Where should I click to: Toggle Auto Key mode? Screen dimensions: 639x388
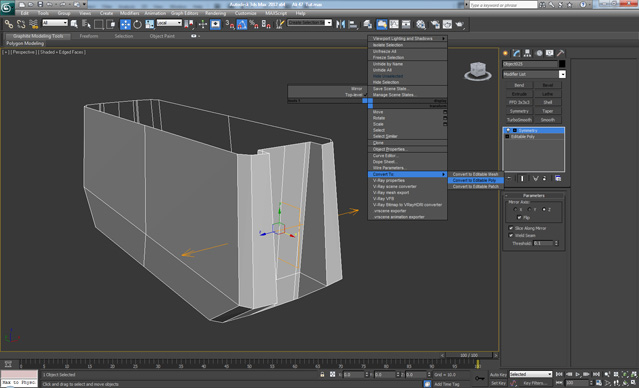click(x=498, y=375)
